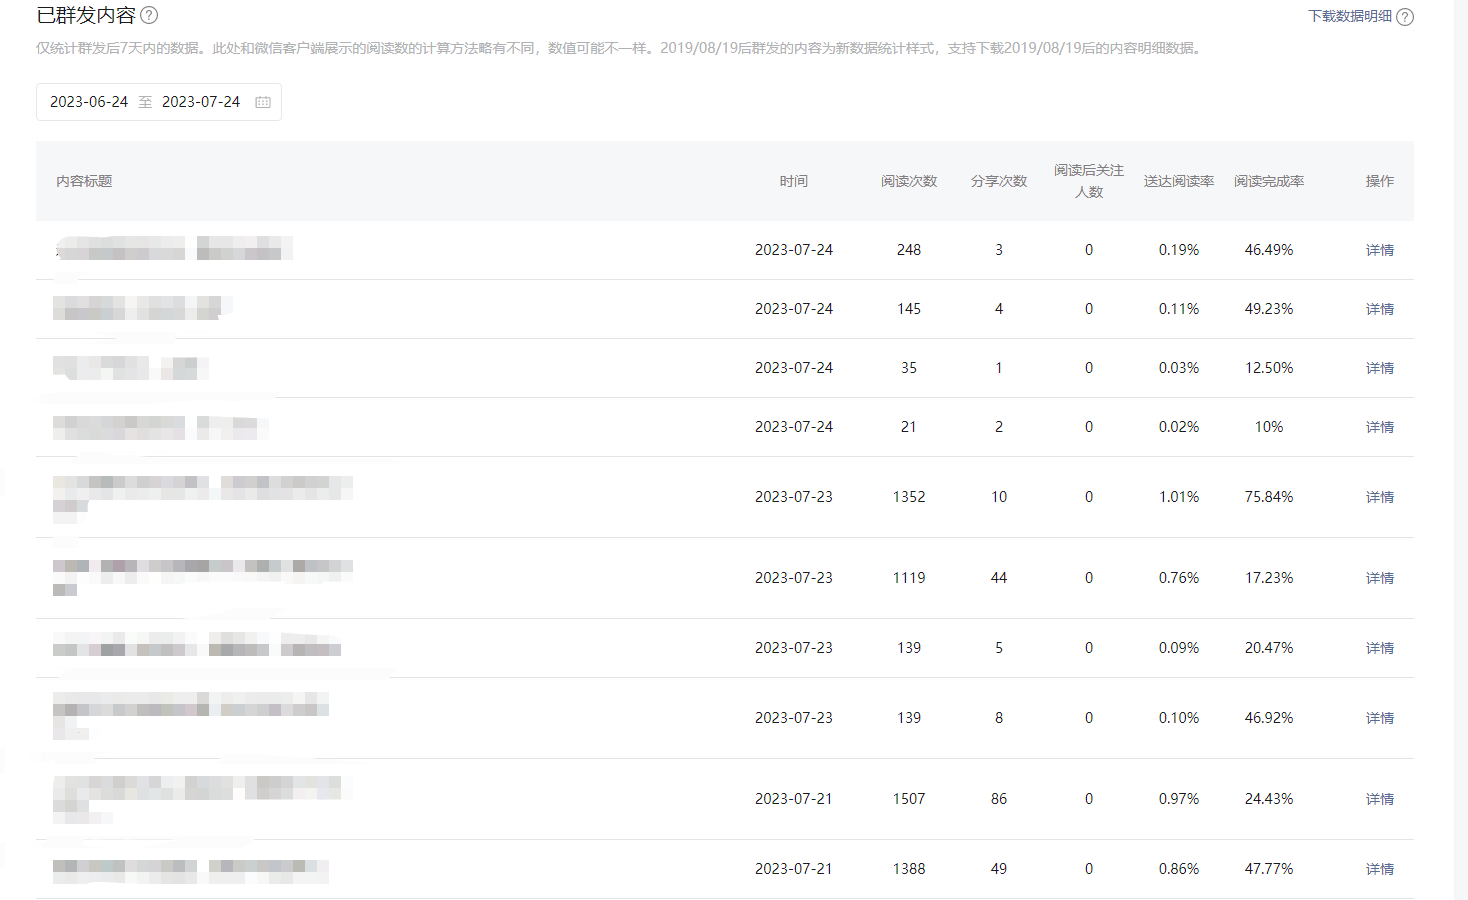This screenshot has width=1468, height=900.
Task: Open 详情 for row with 1388 reads
Action: [1379, 869]
